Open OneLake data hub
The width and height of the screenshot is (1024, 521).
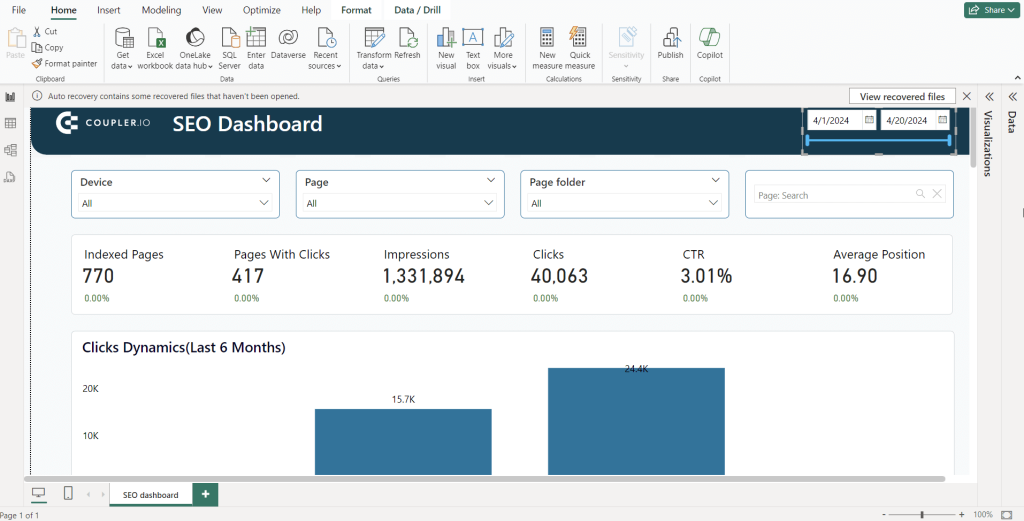click(195, 48)
